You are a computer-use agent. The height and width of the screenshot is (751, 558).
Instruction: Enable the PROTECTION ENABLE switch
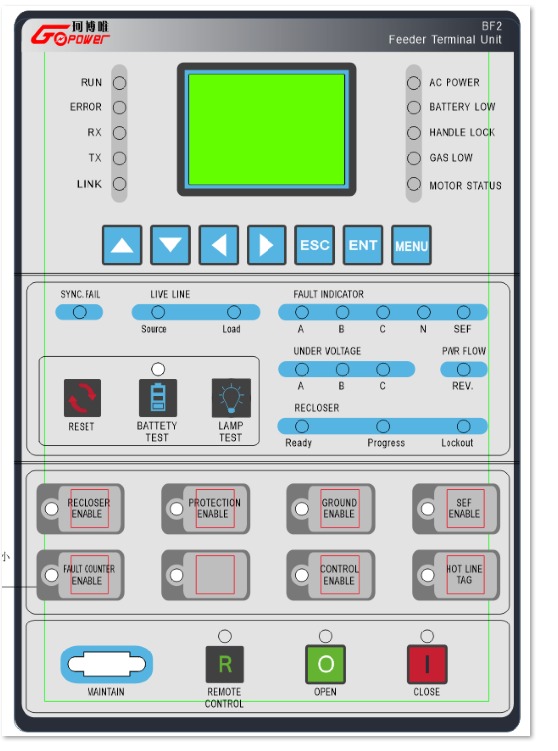coord(205,509)
